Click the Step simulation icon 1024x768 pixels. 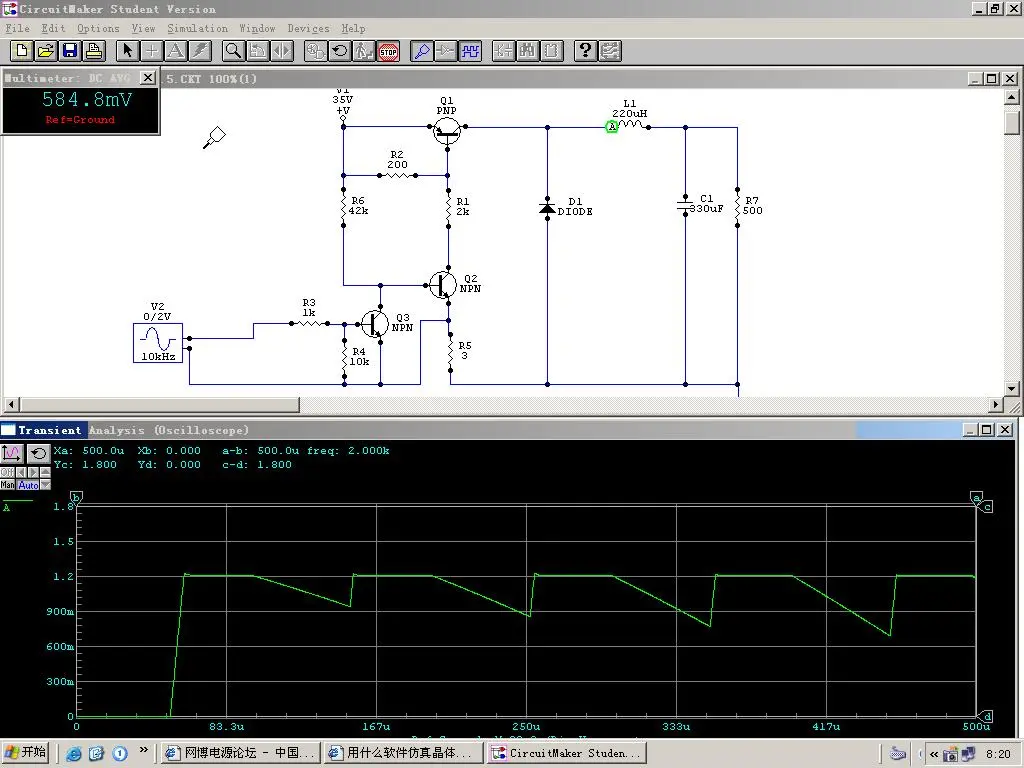364,51
